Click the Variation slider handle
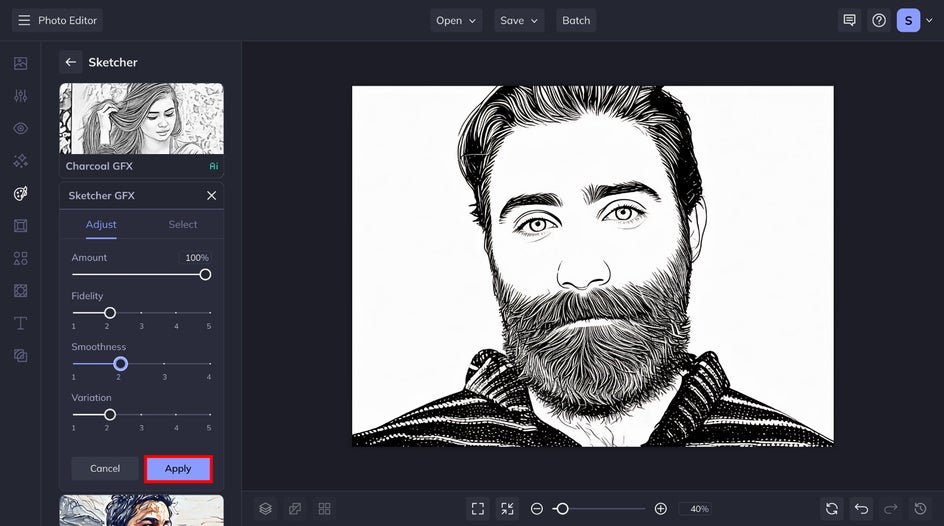Screen dimensions: 944x526 tap(110, 415)
